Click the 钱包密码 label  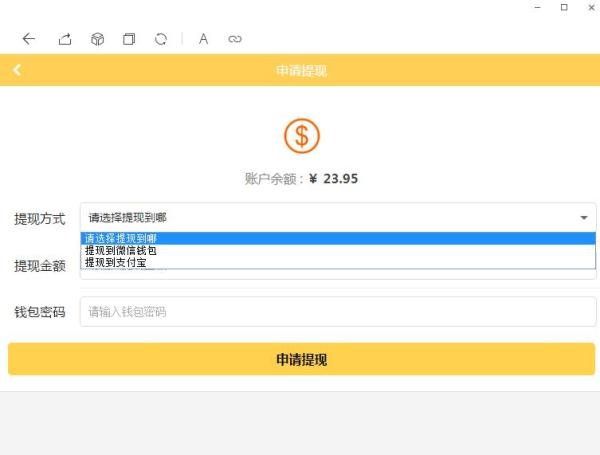39,312
